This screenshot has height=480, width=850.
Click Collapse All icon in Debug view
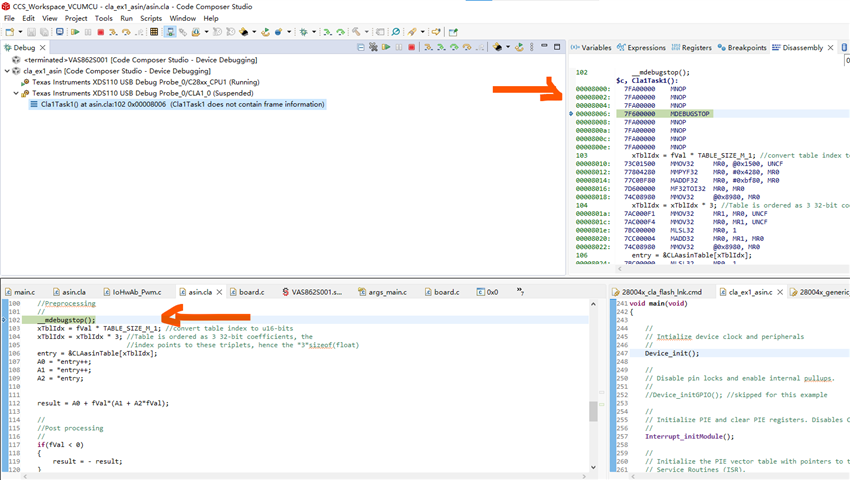coord(360,47)
